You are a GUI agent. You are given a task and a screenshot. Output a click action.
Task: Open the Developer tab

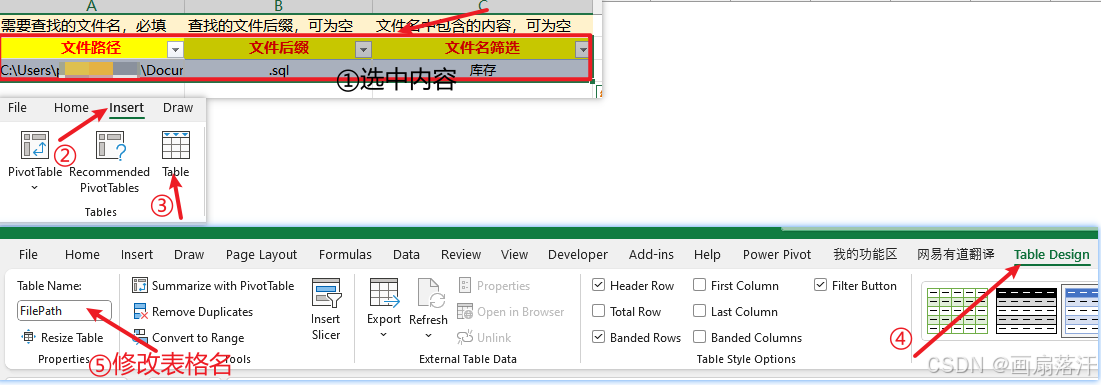tap(577, 254)
